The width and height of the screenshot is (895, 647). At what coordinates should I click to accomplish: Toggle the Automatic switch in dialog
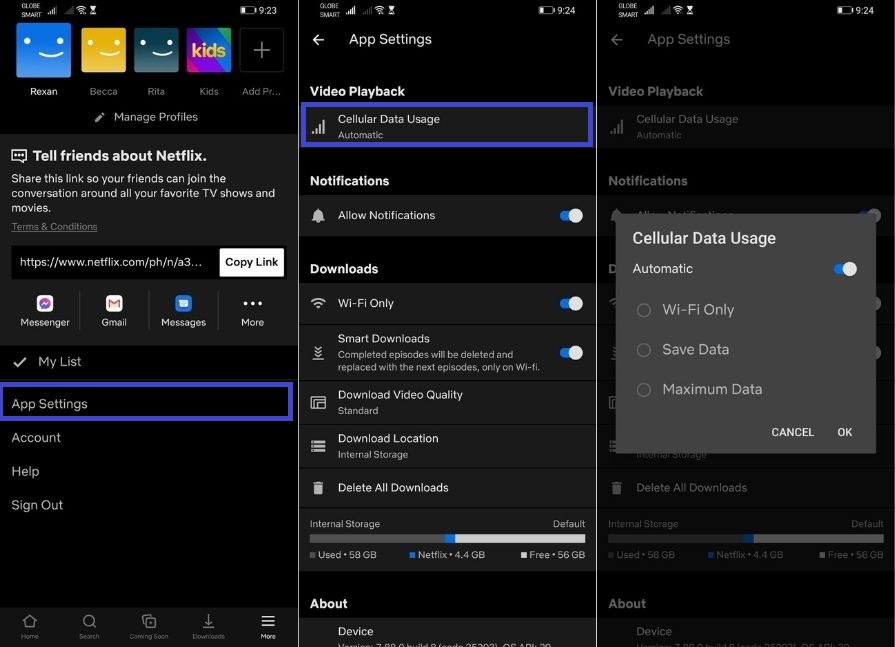(845, 269)
